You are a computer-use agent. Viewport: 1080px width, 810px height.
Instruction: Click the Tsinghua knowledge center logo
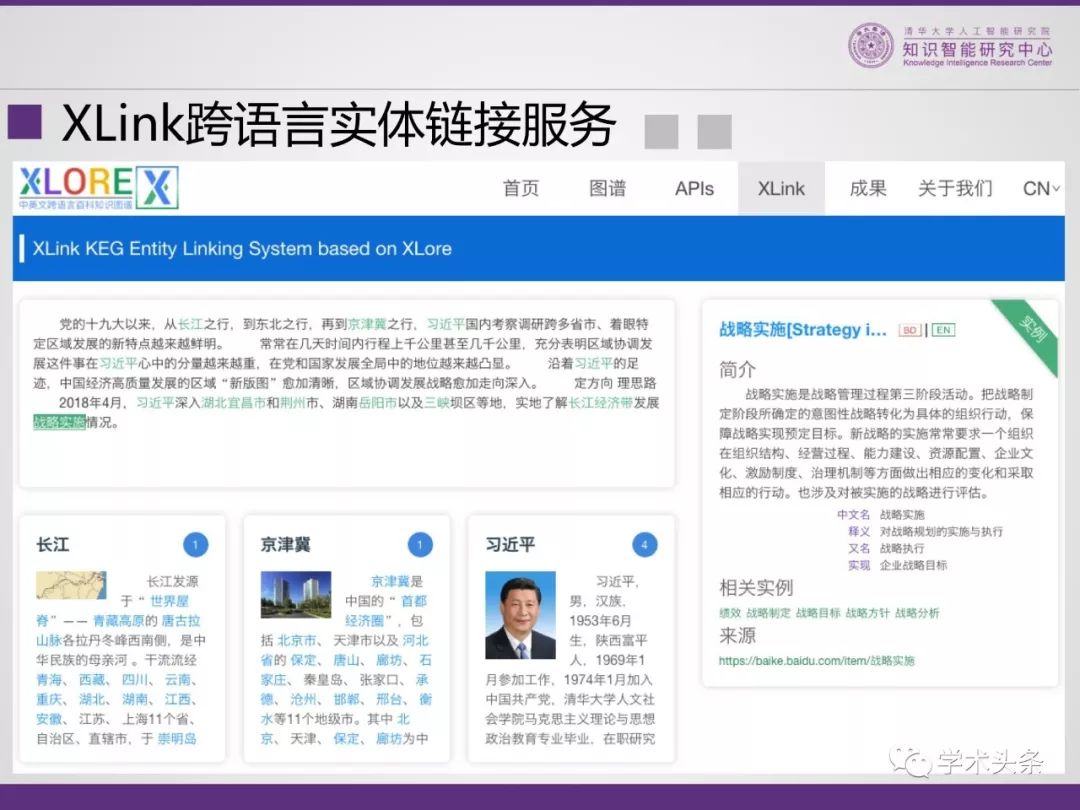click(950, 46)
